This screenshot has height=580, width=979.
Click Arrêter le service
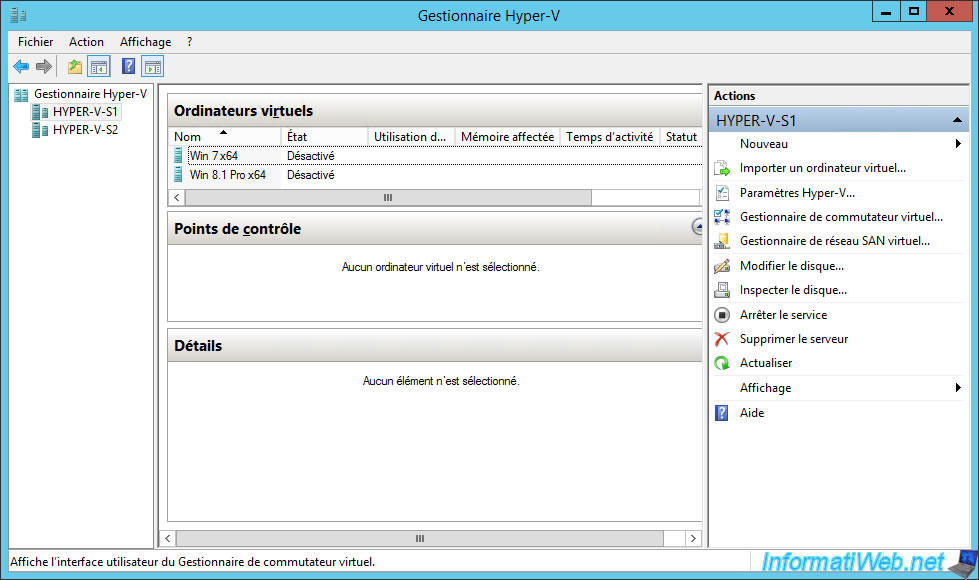(x=784, y=315)
